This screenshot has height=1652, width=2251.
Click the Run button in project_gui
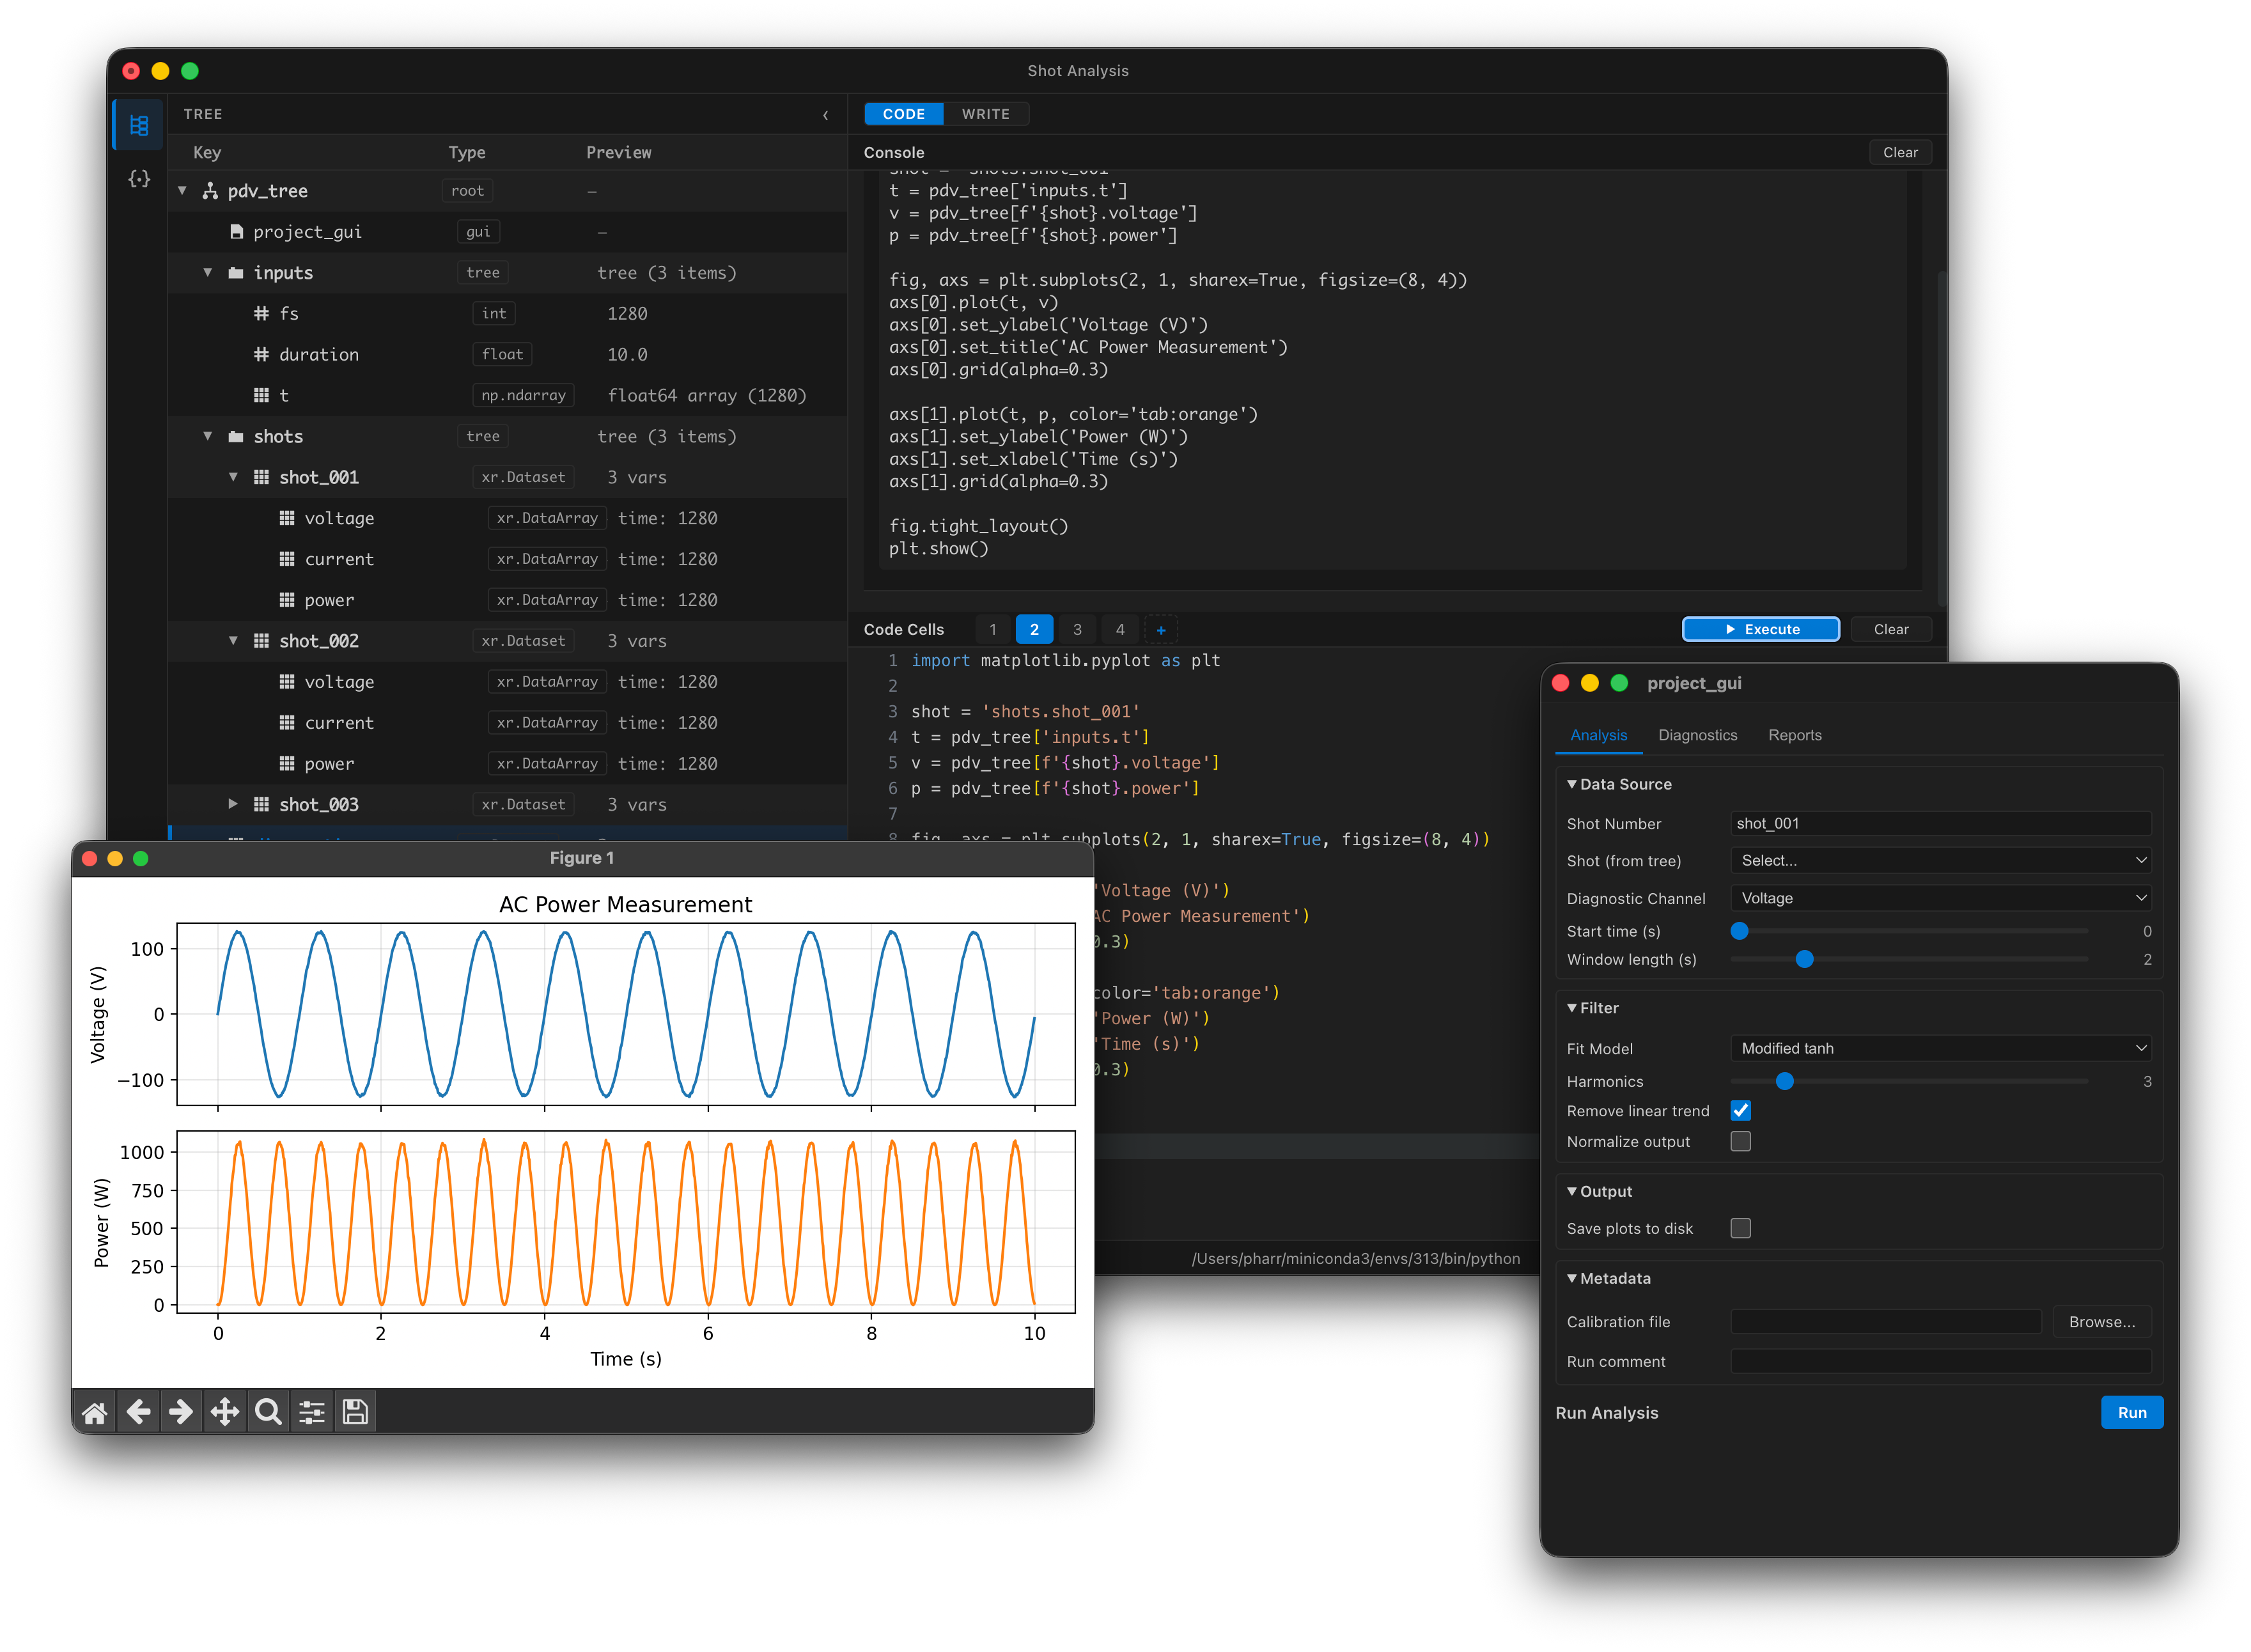click(x=2132, y=1414)
